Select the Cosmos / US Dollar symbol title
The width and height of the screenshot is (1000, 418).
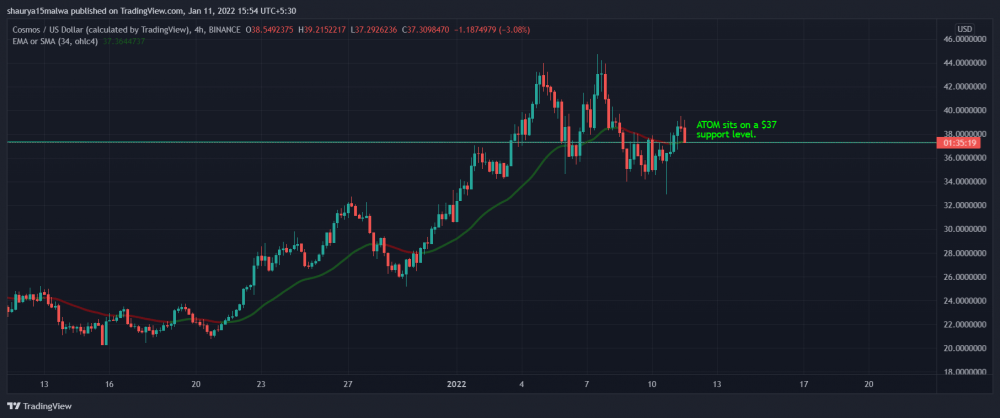tap(99, 30)
